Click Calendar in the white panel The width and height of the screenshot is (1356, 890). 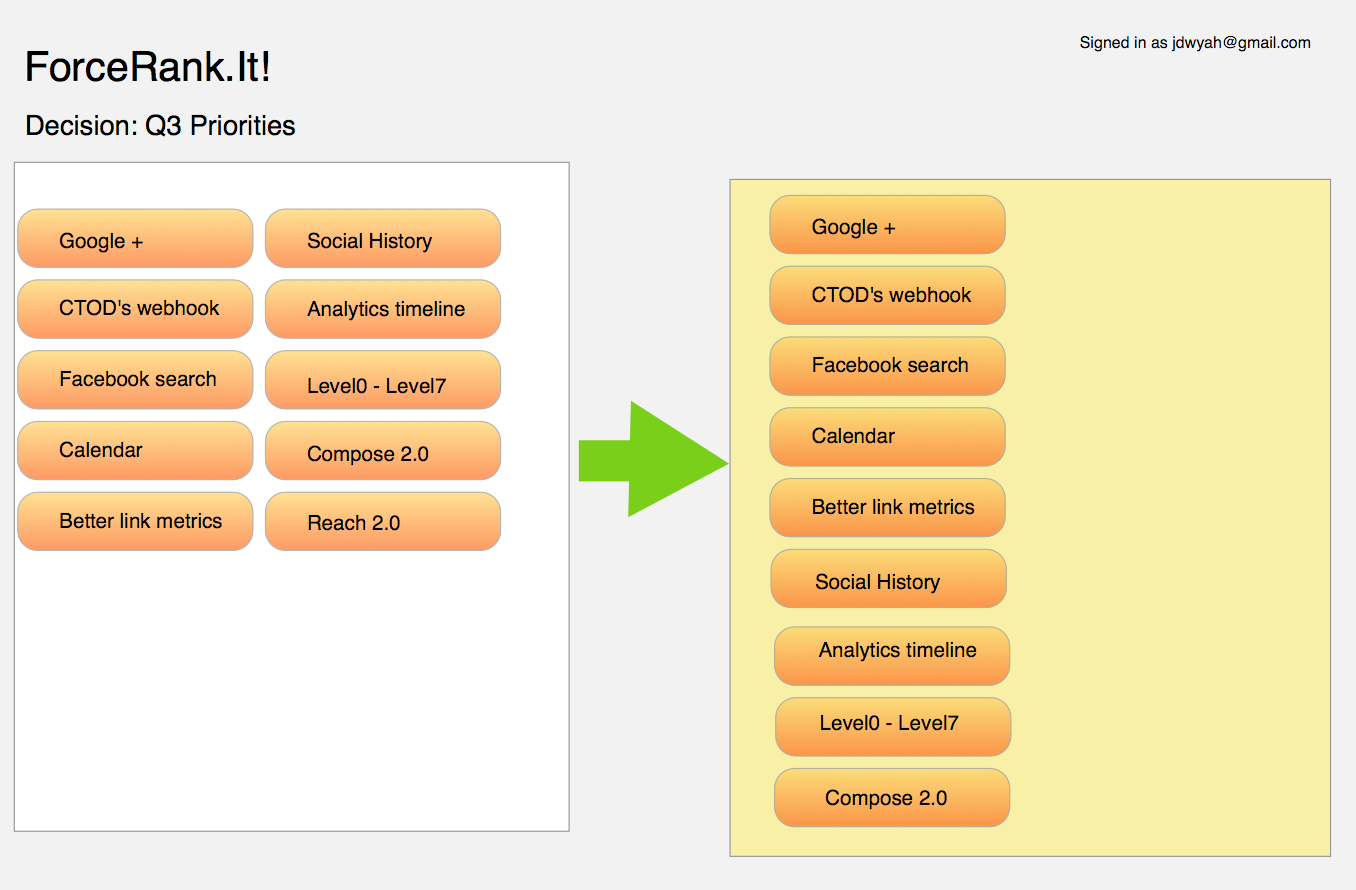tap(135, 450)
